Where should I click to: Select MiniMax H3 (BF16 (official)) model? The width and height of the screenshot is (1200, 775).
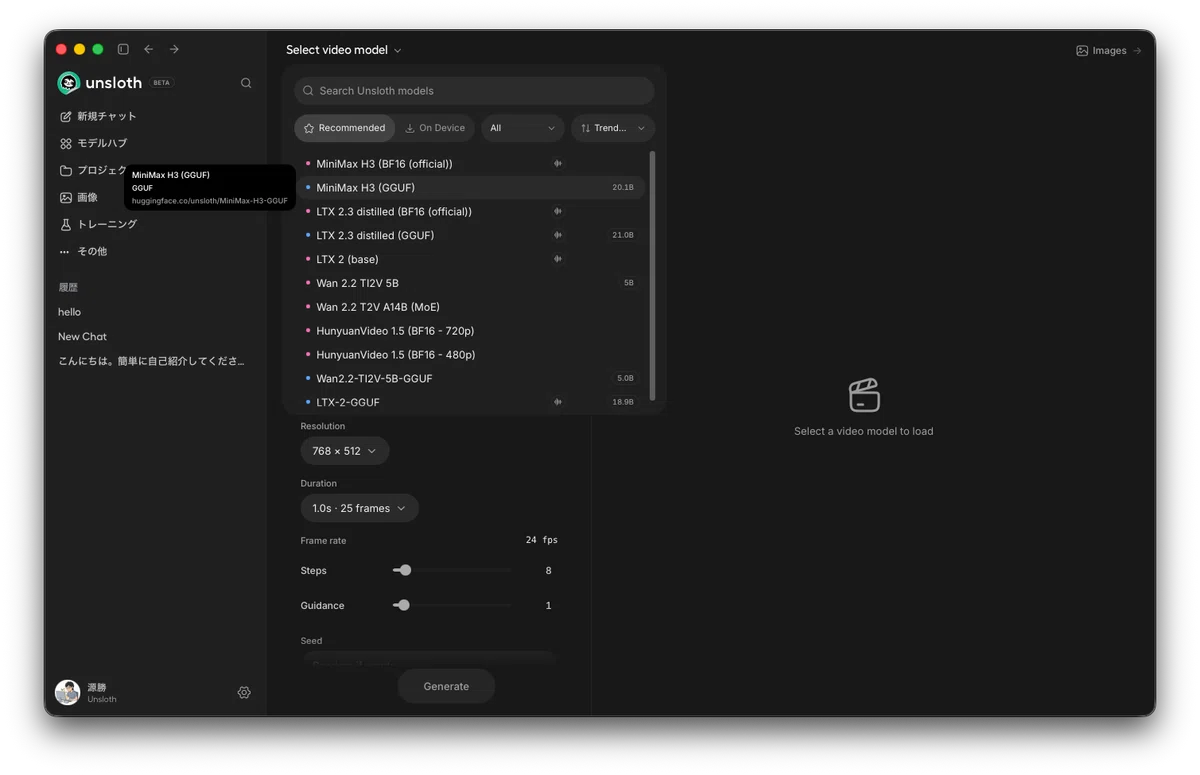click(x=473, y=163)
